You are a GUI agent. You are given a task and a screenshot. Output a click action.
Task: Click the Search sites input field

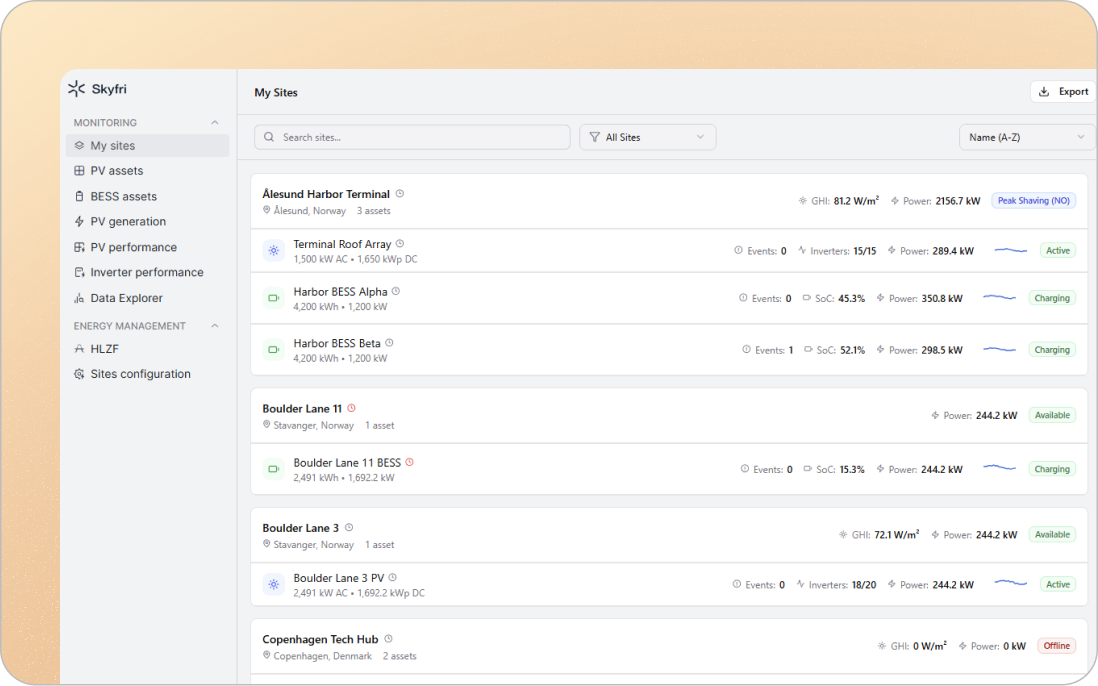pyautogui.click(x=412, y=137)
